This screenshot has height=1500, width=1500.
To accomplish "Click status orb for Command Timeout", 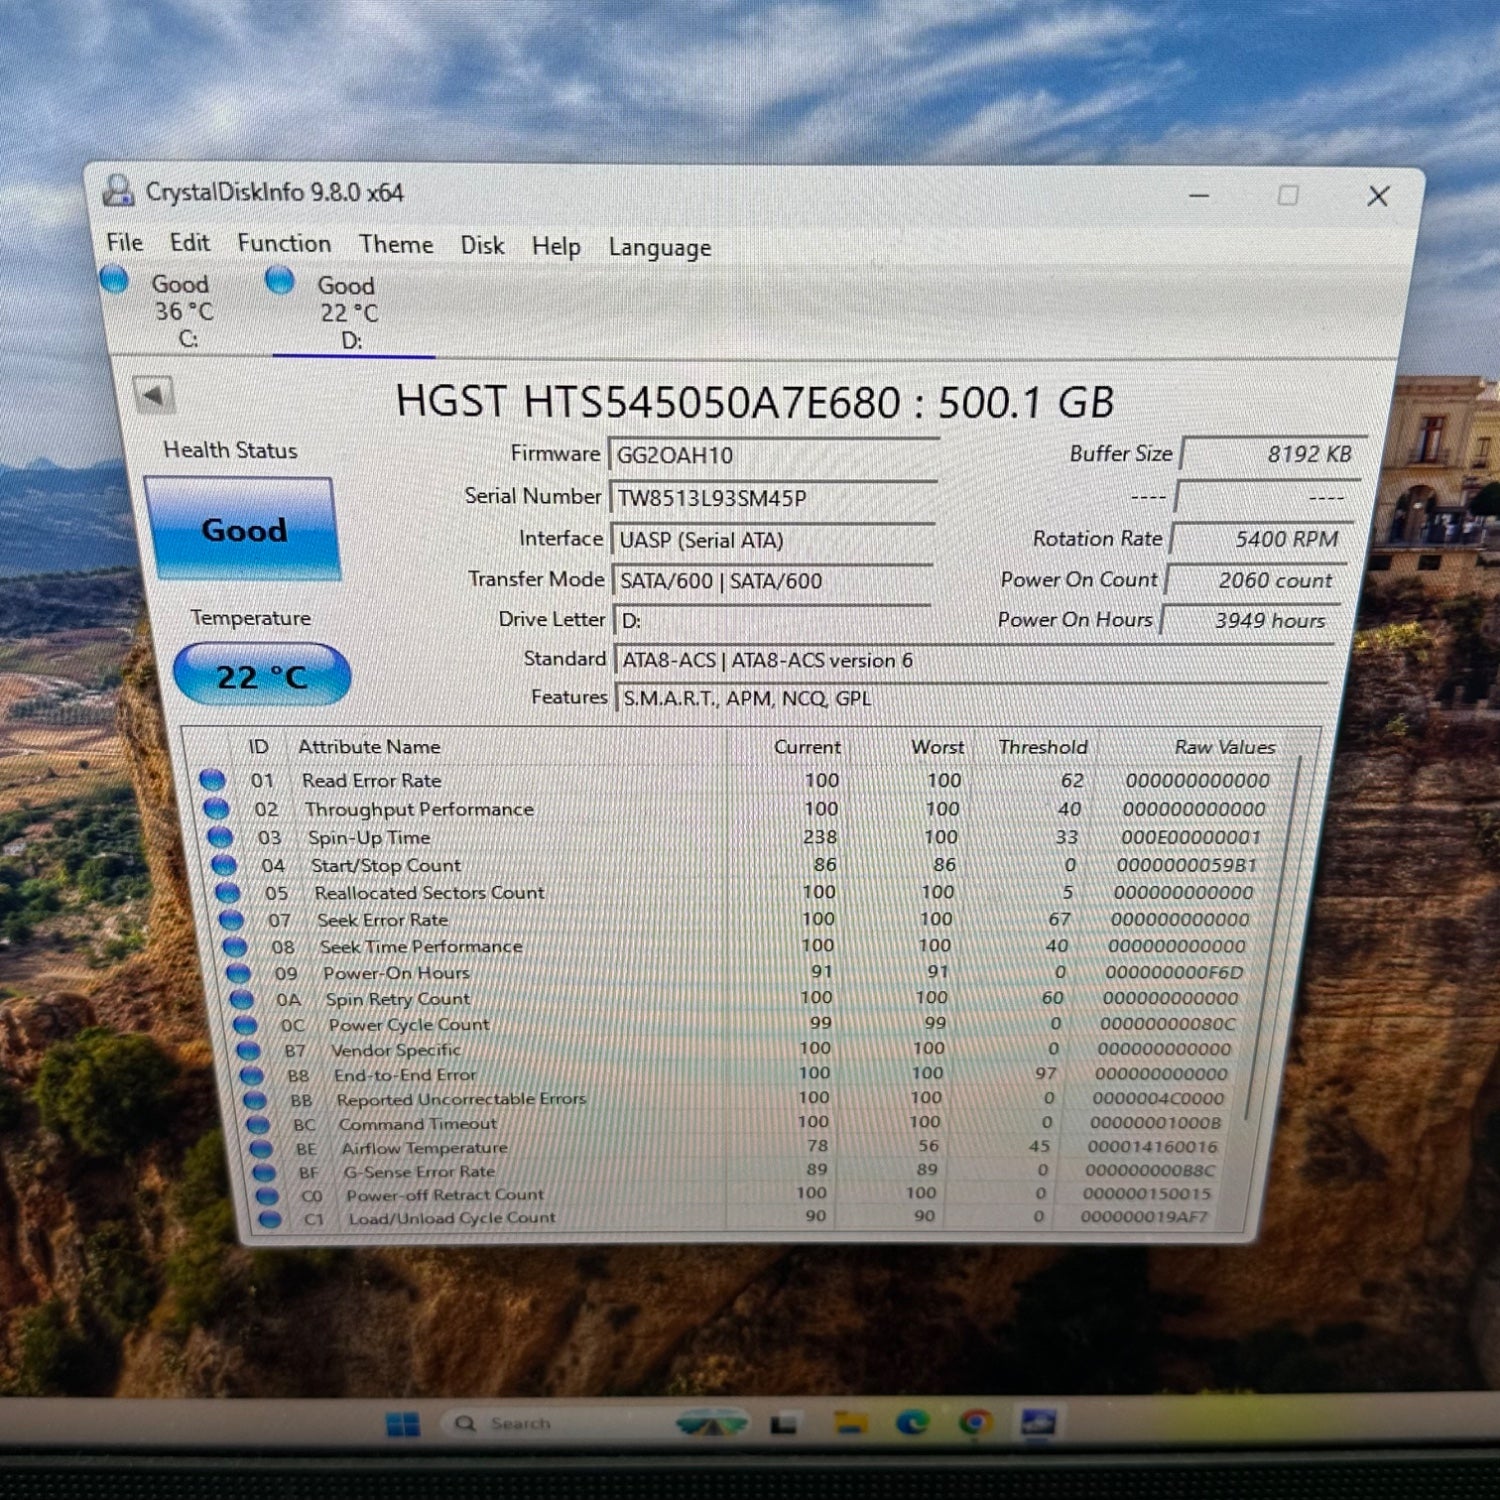I will (258, 1124).
